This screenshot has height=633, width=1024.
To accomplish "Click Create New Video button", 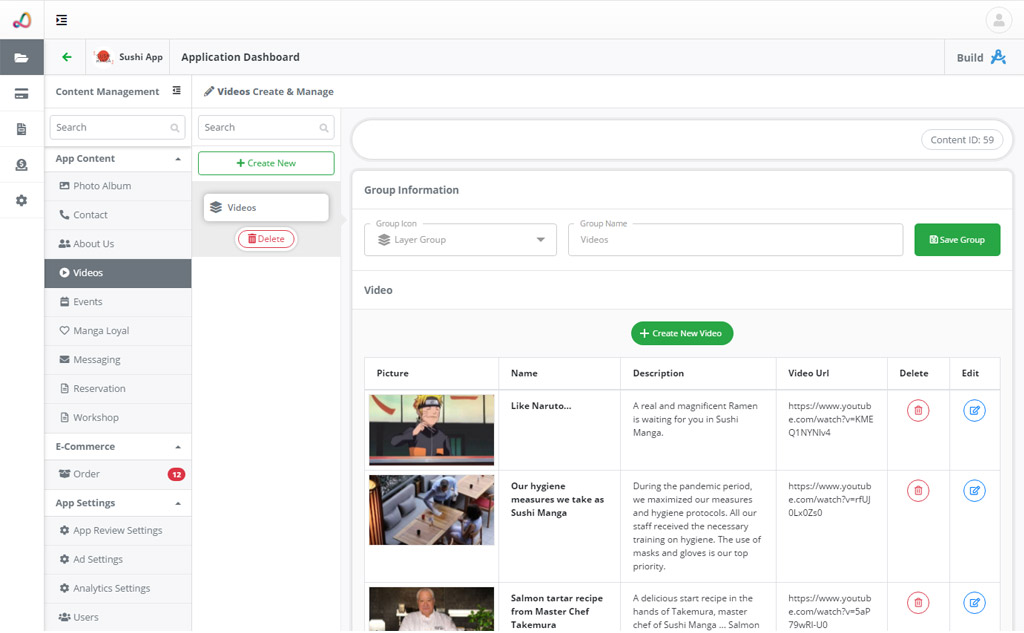I will 682,333.
